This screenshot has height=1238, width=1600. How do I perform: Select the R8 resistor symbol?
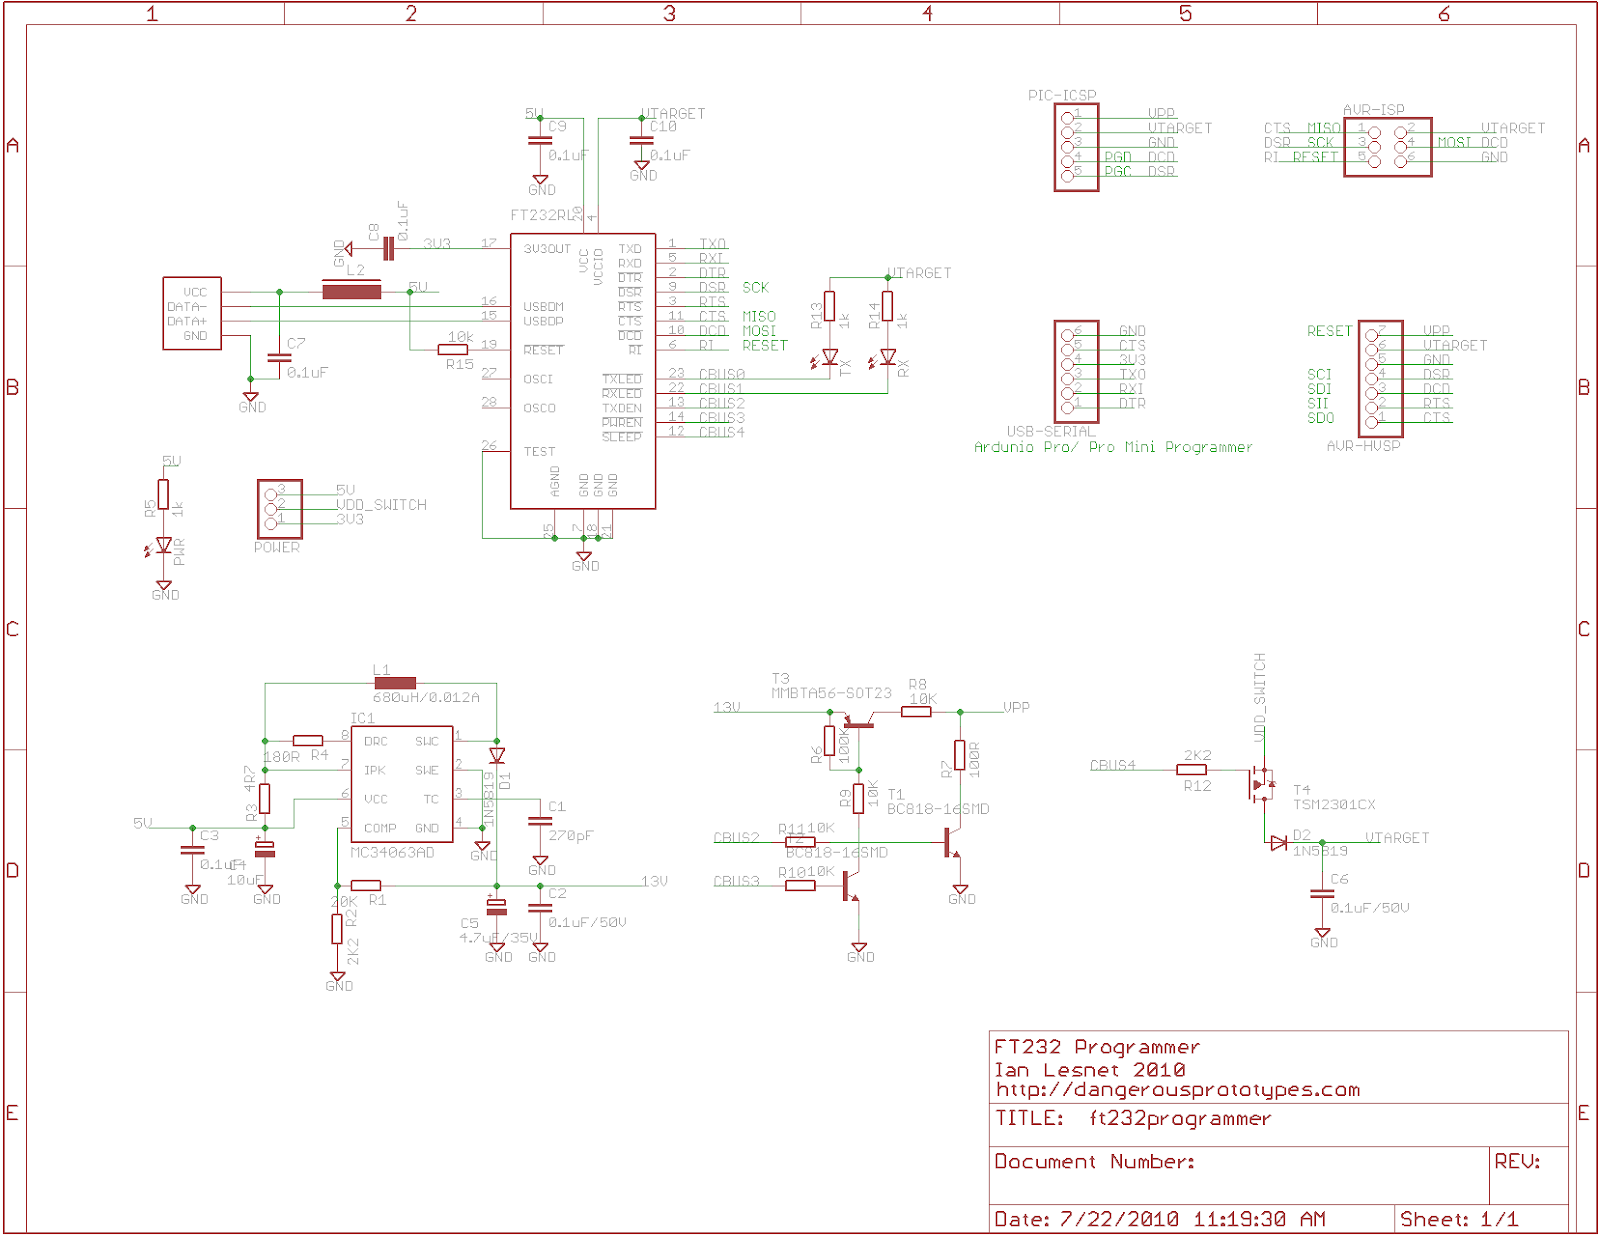[x=917, y=712]
